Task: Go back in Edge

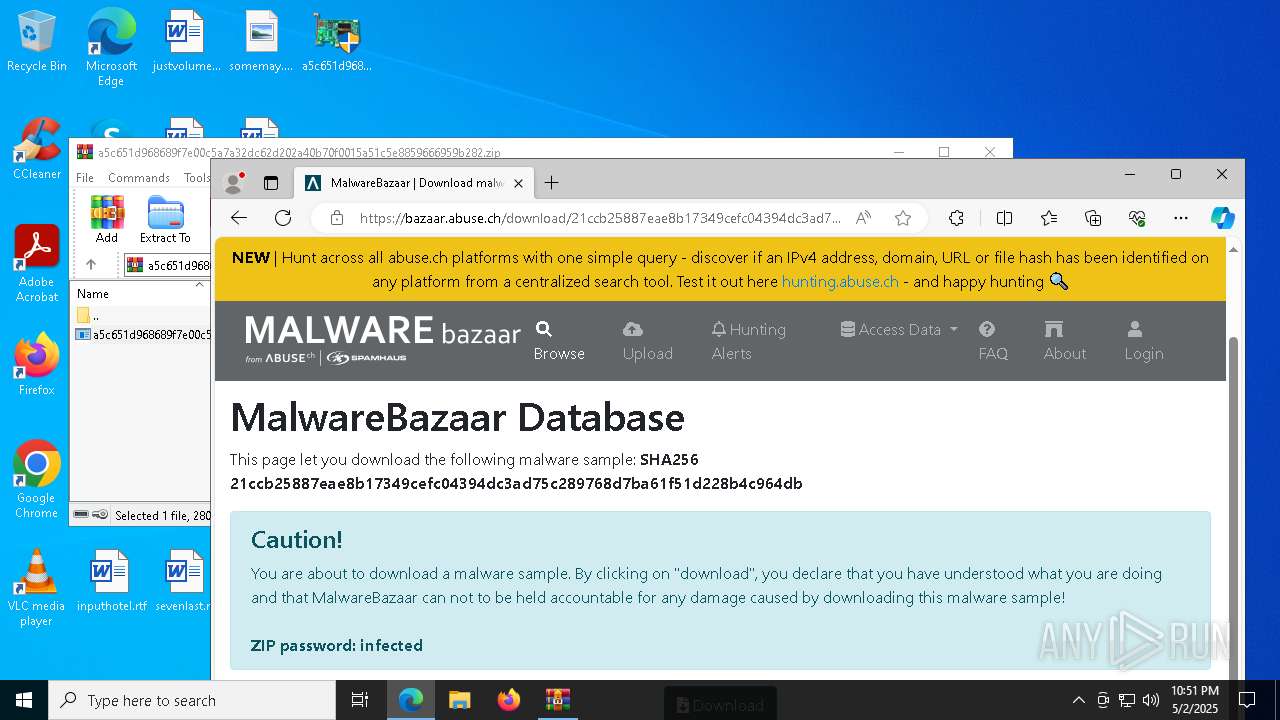Action: point(238,218)
